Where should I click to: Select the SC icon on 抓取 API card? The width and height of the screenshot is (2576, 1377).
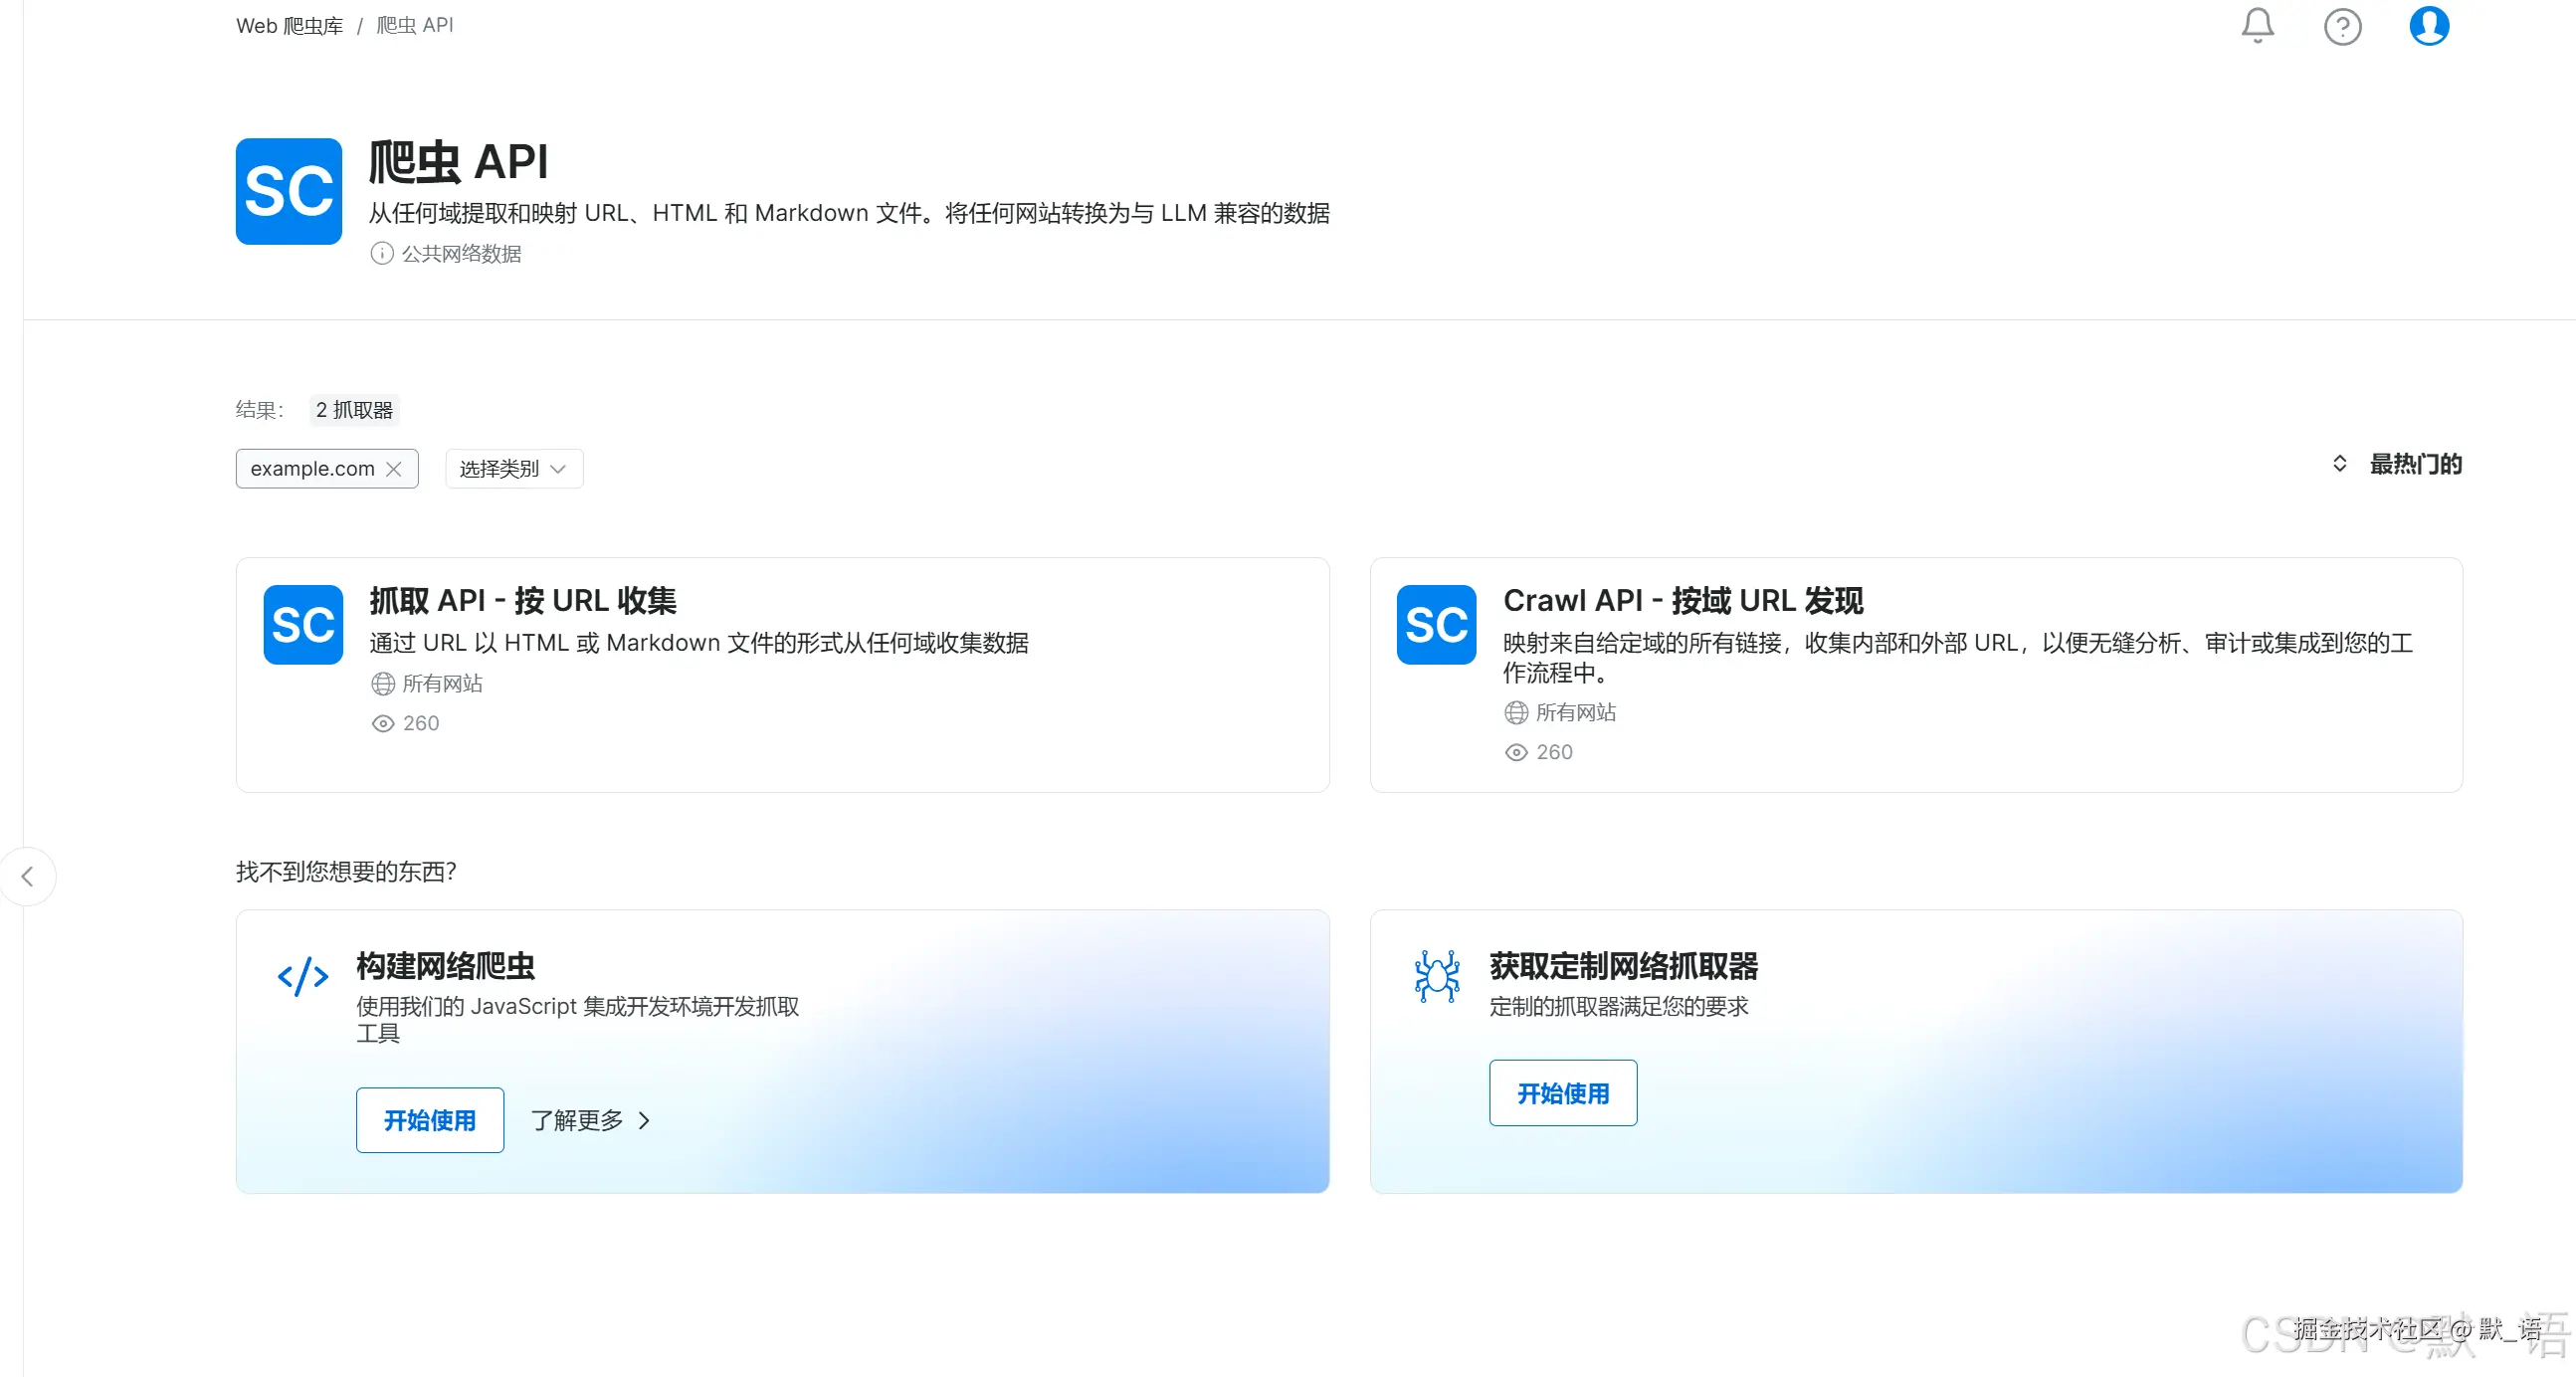click(303, 624)
